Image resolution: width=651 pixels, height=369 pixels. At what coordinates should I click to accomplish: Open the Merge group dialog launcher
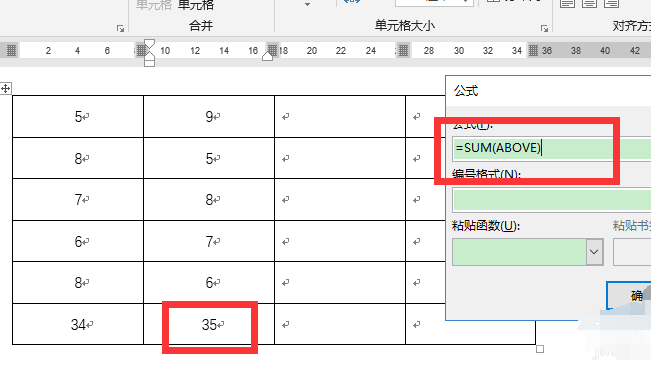point(120,28)
